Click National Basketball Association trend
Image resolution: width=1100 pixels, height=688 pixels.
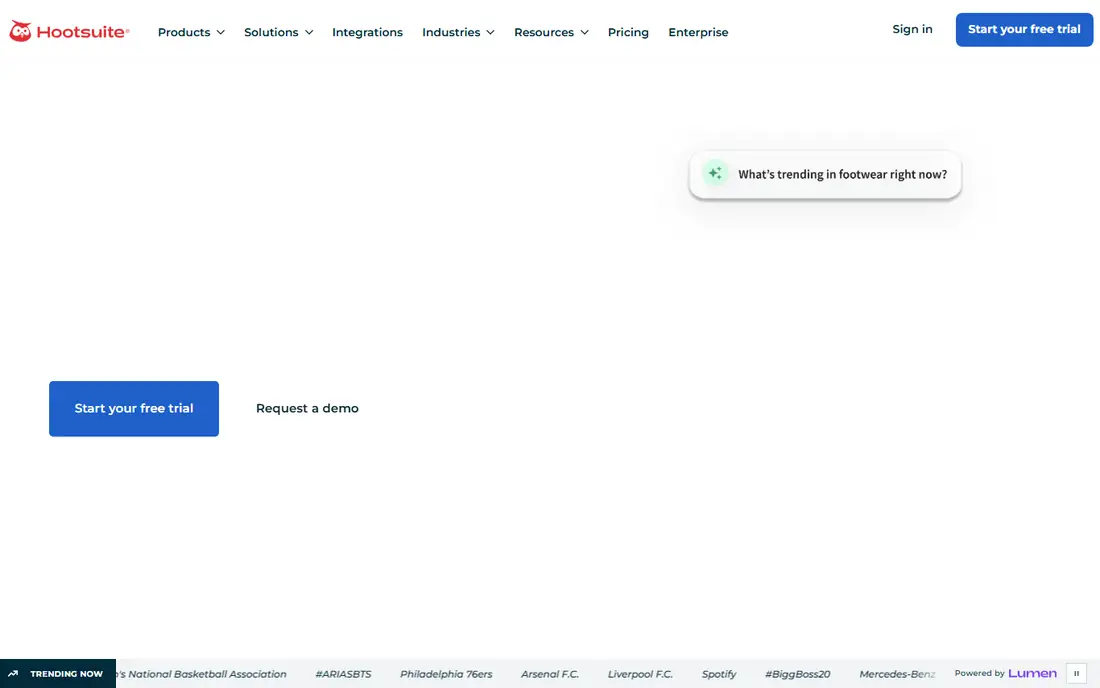tap(201, 674)
